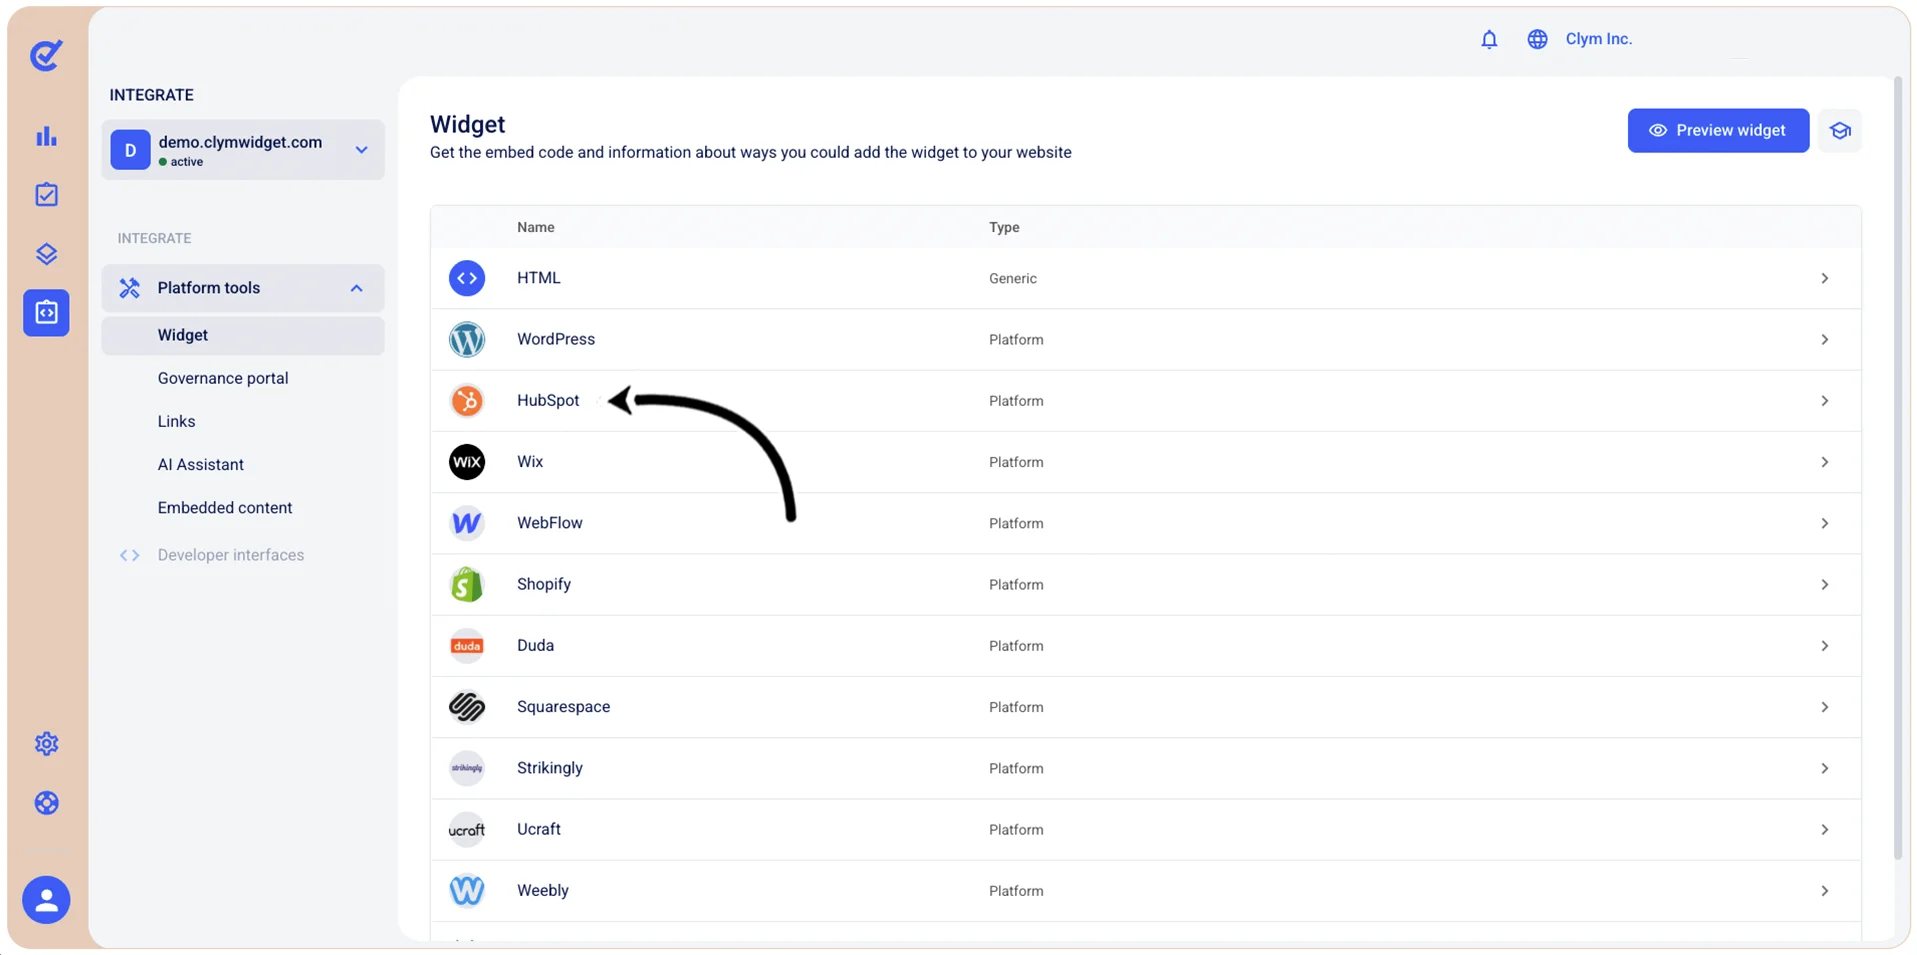Click the chevron on the WordPress row
The image size is (1917, 955).
[x=1824, y=340]
